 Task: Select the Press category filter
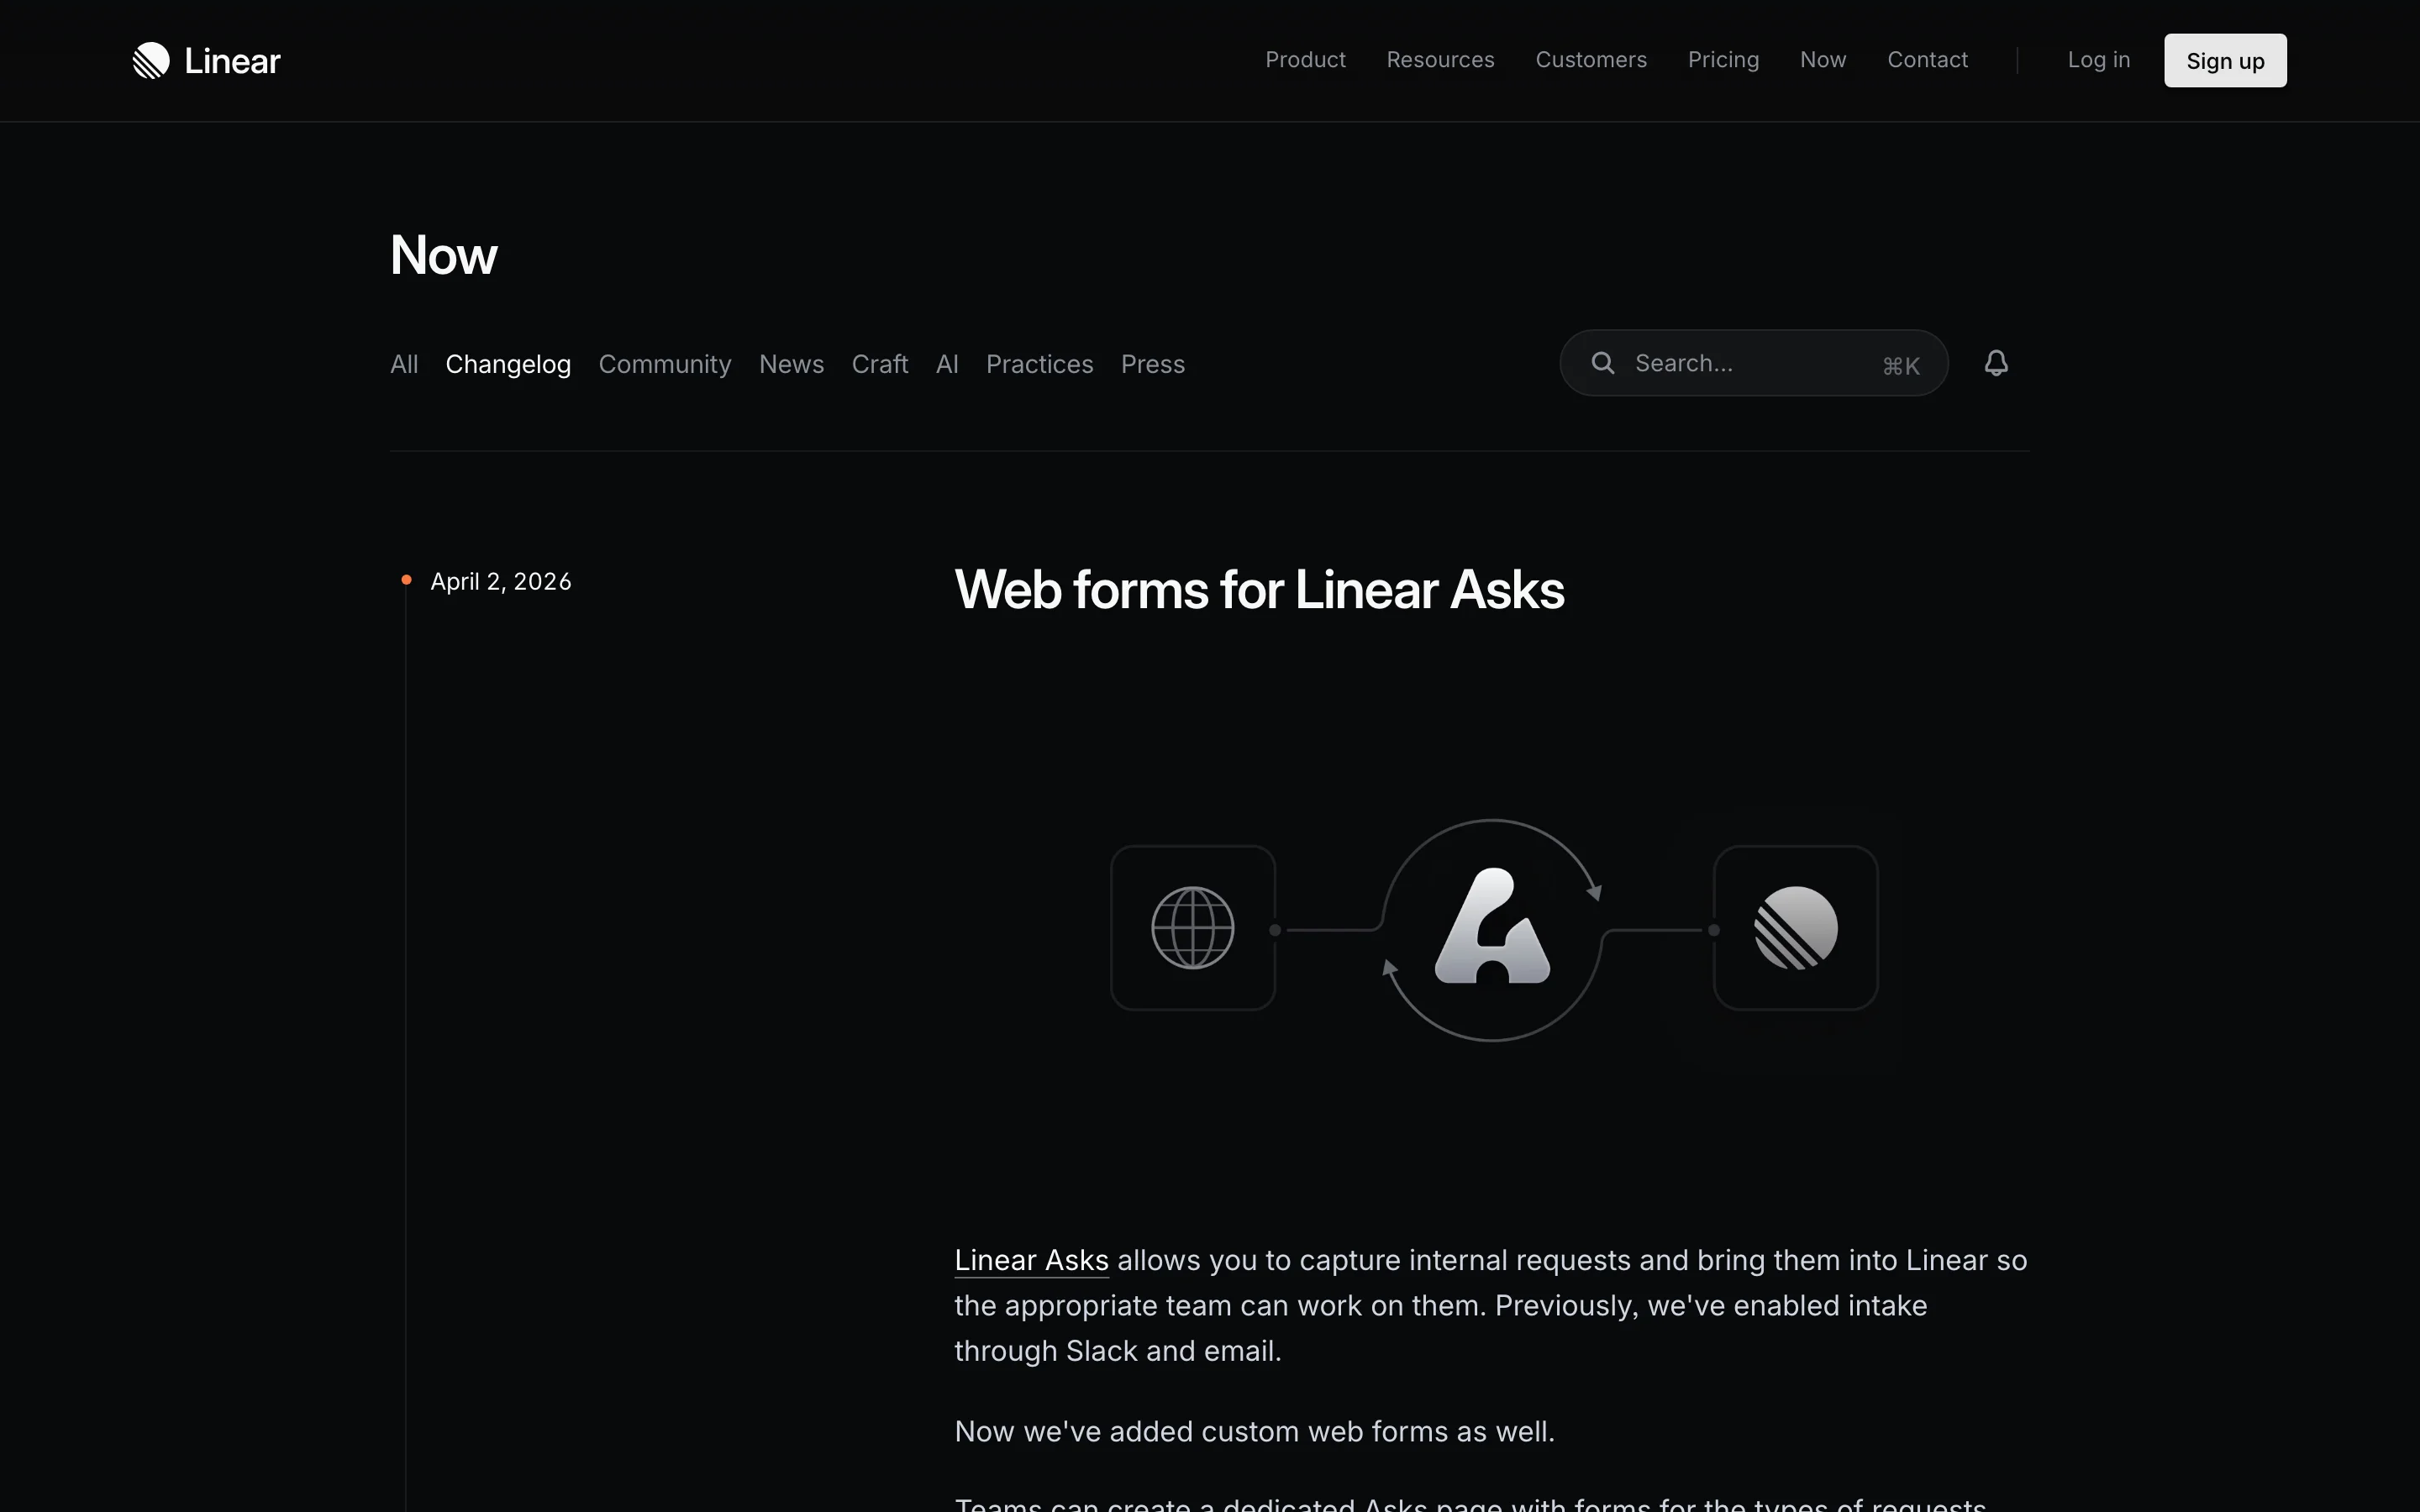tap(1152, 364)
